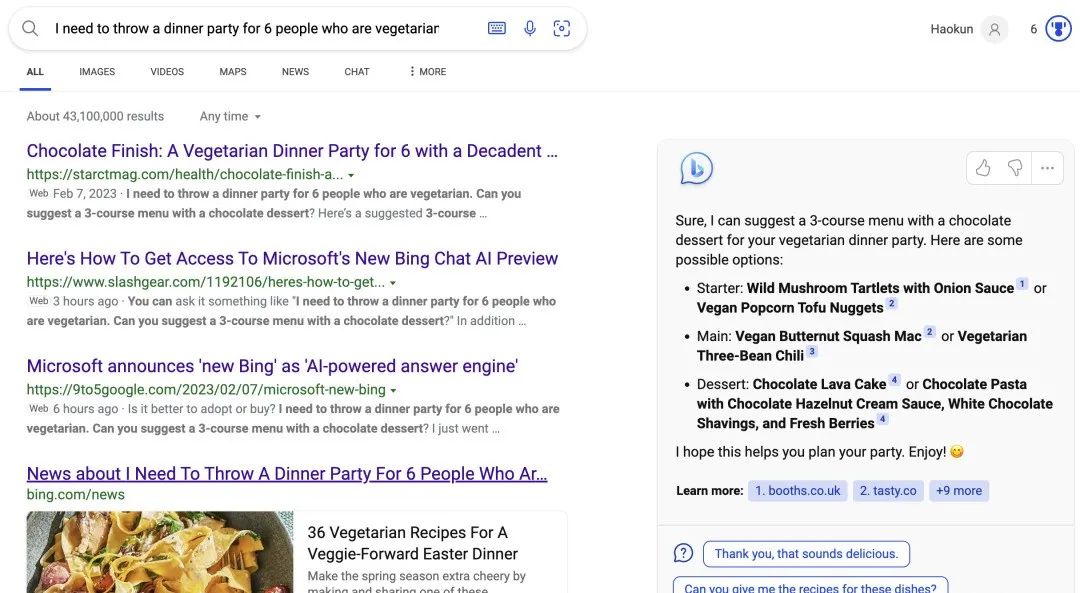Open citation 4 after Chocolate Lava Cake
Viewport: 1080px width, 593px height.
point(894,379)
